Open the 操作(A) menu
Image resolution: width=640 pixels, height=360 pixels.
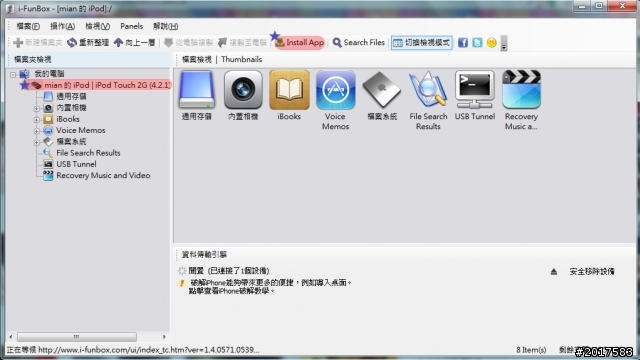tap(62, 26)
